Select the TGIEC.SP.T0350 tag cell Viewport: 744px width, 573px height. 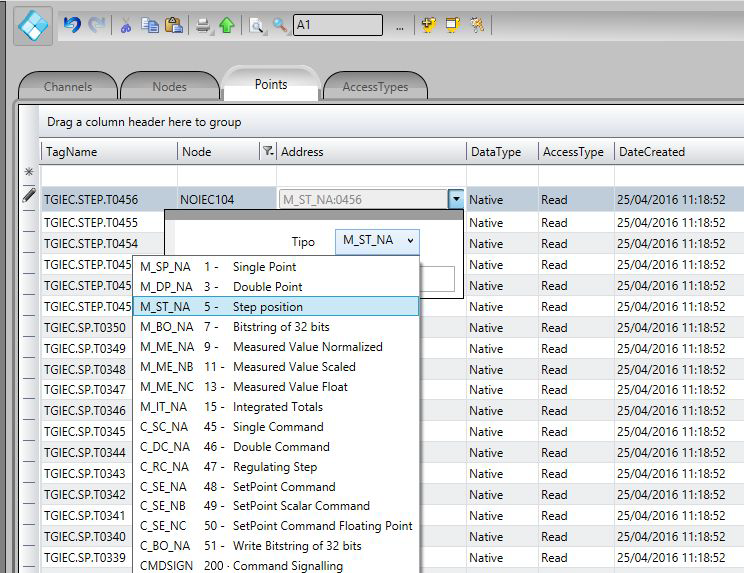click(x=86, y=327)
